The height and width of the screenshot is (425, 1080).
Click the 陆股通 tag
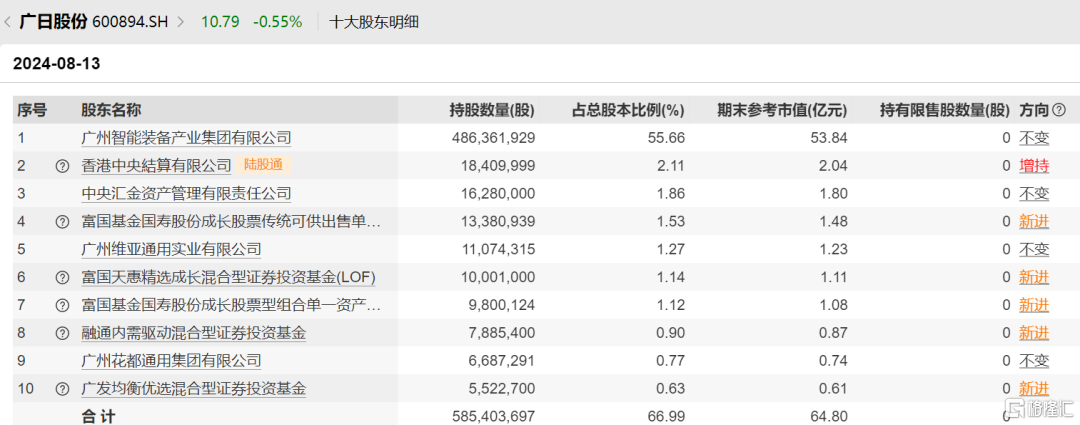tap(263, 165)
